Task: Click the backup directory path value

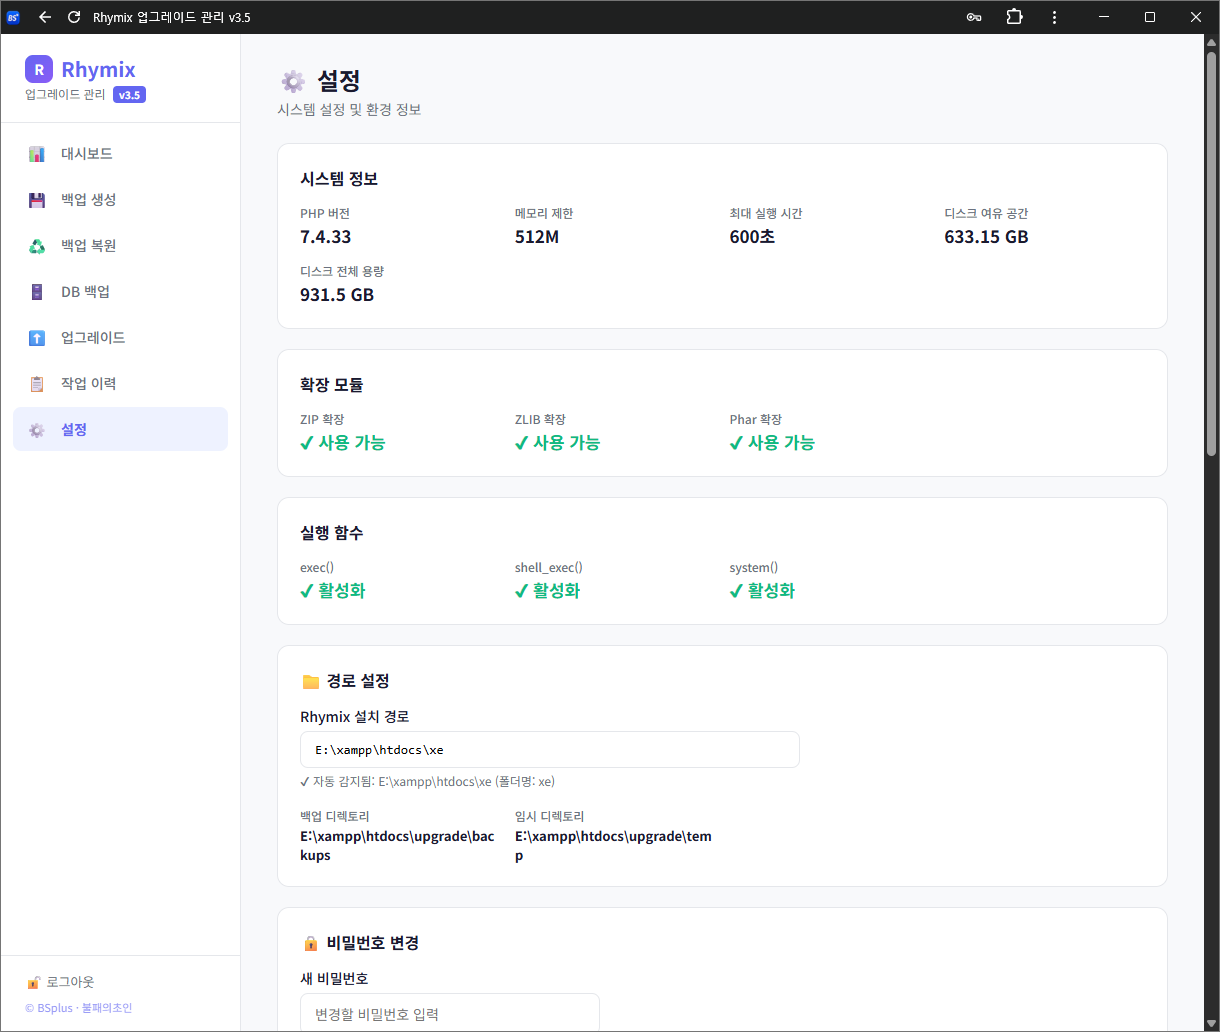Action: coord(397,846)
